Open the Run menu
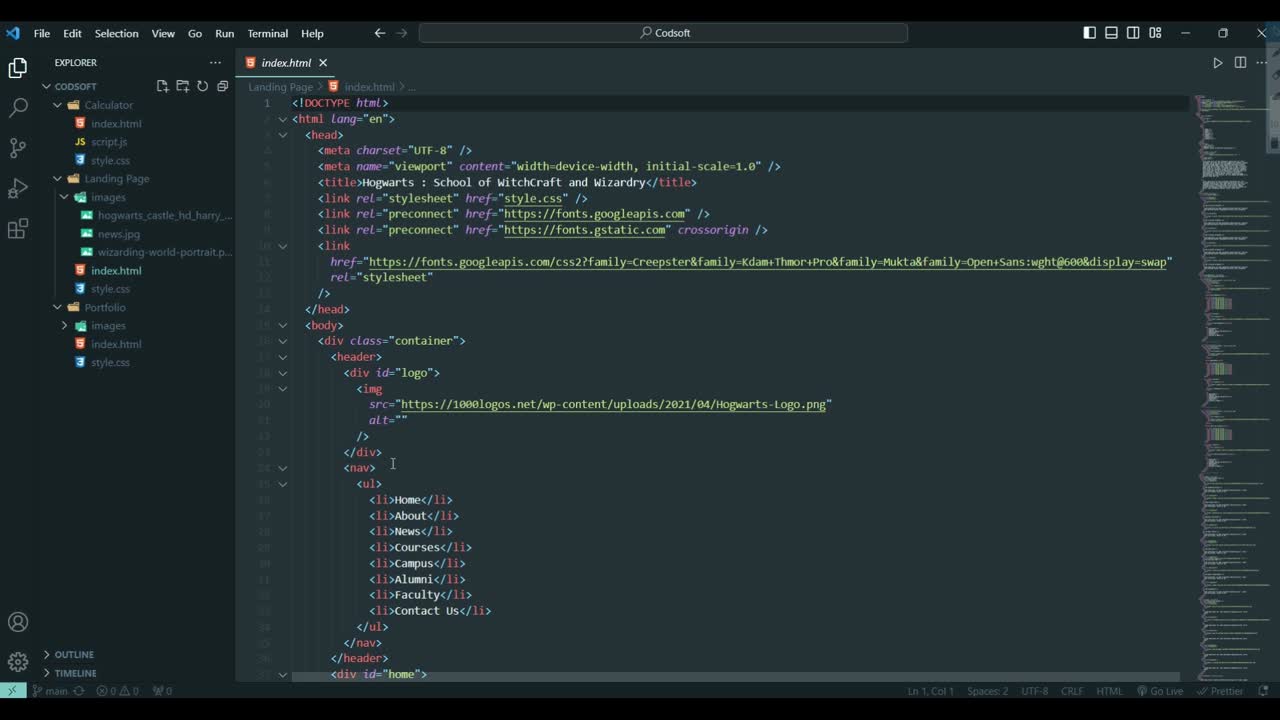Screen dimensions: 1280x720 [x=225, y=33]
